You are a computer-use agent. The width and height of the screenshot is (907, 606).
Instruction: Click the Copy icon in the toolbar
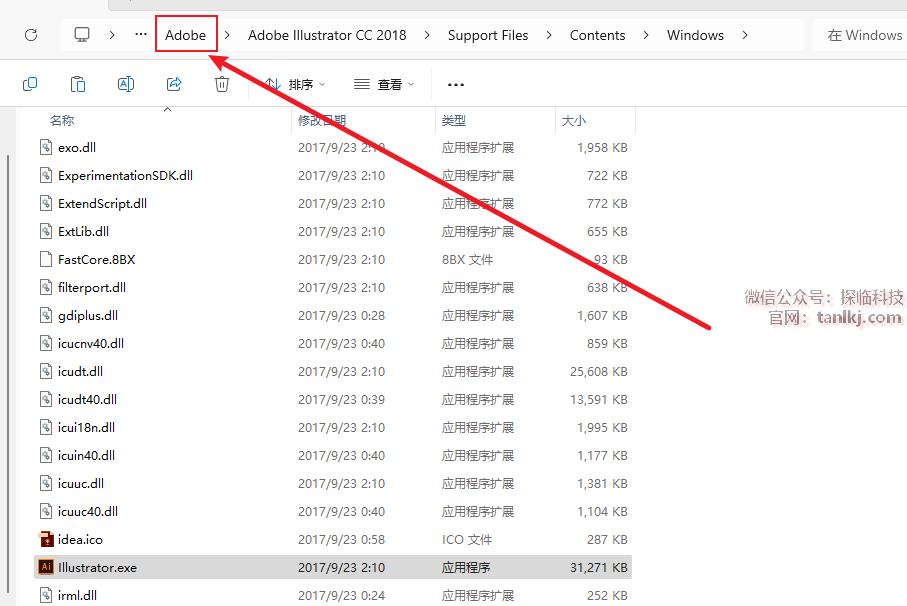tap(30, 84)
